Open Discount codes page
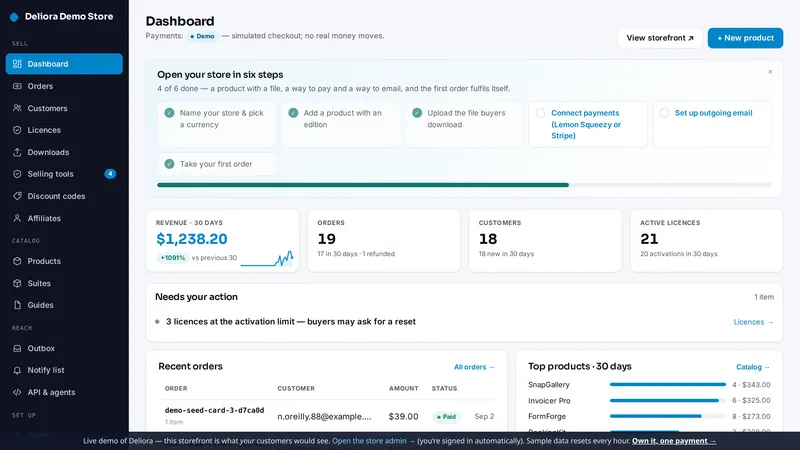Screen dimensions: 800x450 coord(64,196)
